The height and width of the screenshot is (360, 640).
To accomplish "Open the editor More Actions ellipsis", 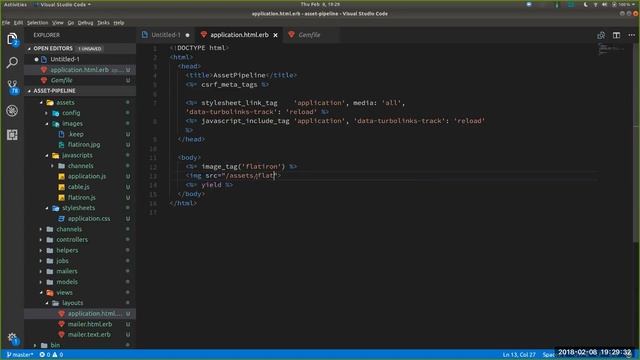I will [631, 35].
